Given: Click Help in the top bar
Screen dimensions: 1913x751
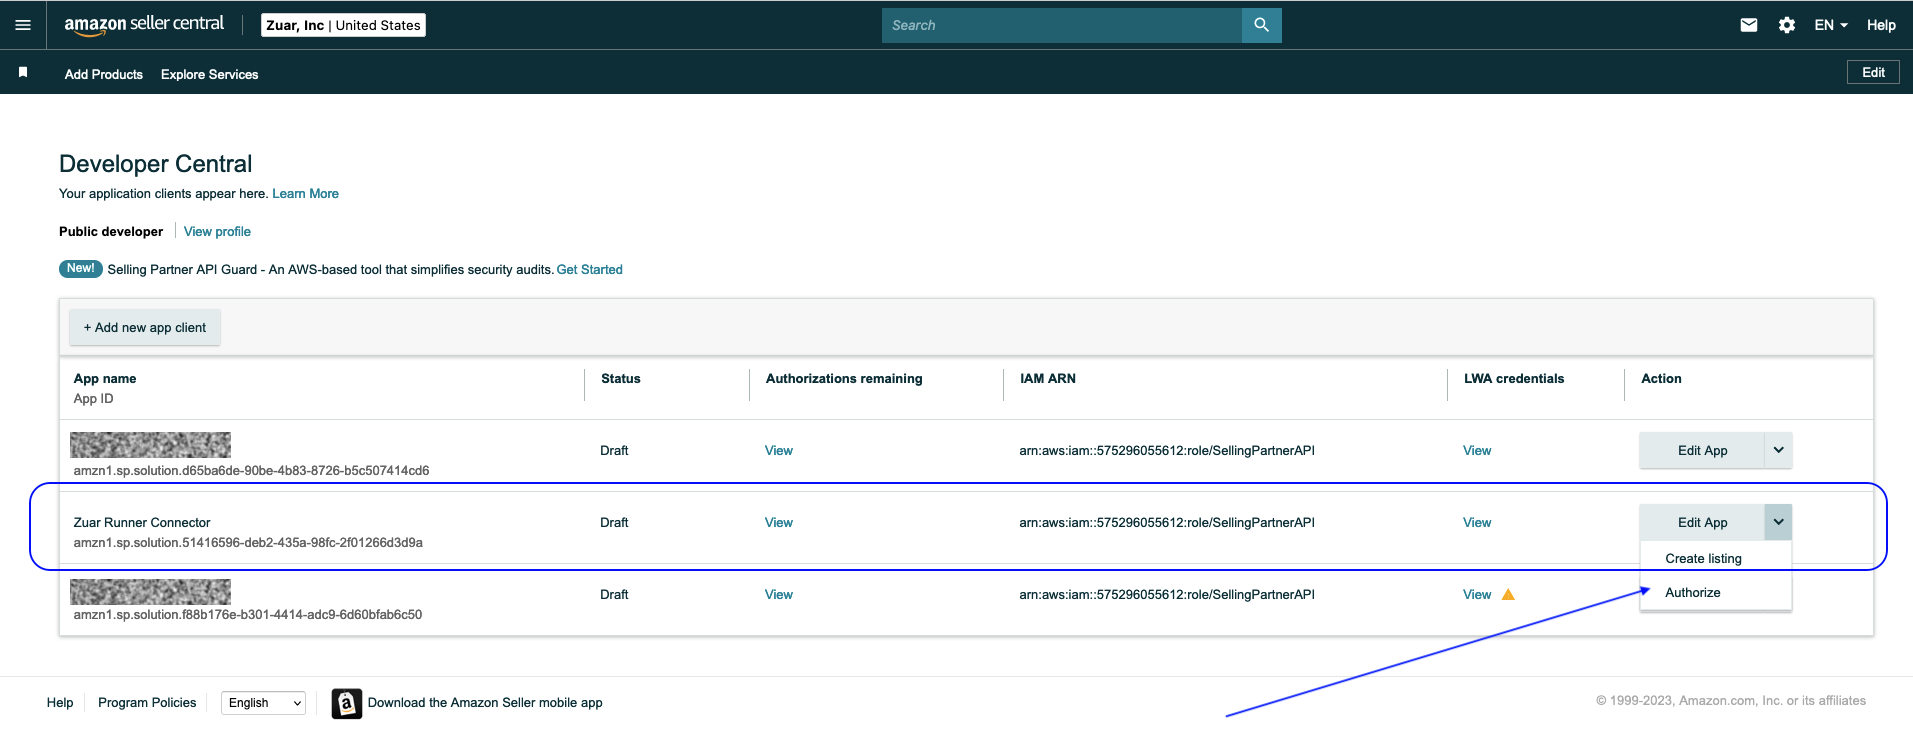Looking at the screenshot, I should [1881, 25].
